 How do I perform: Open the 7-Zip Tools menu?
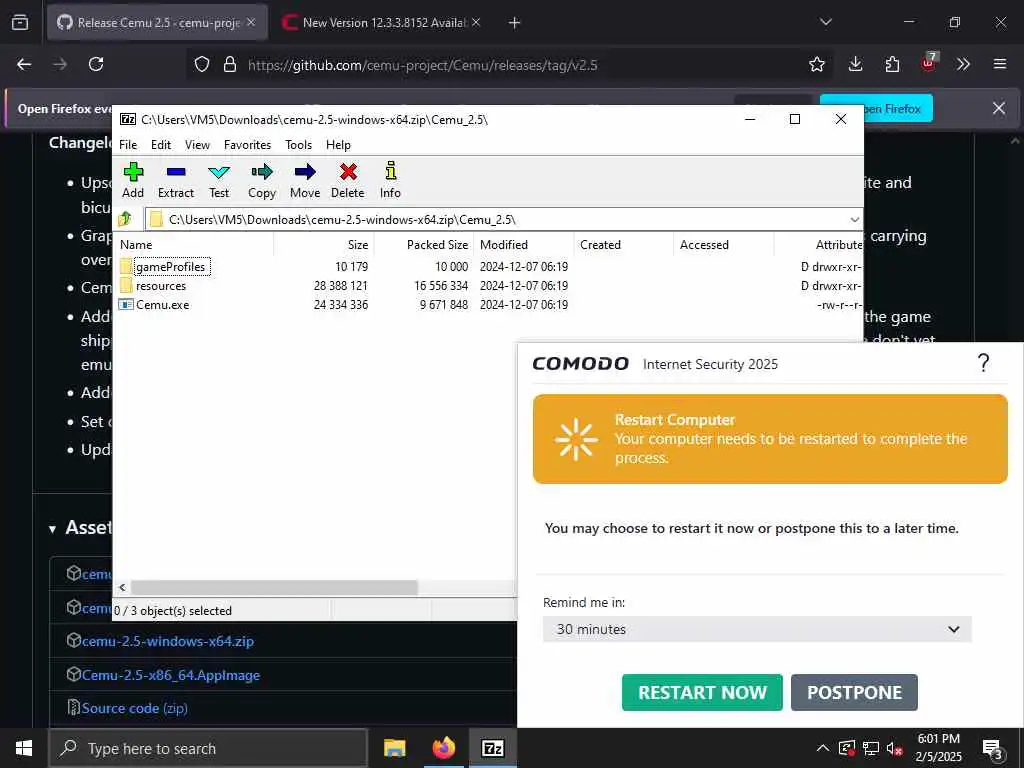coord(298,145)
